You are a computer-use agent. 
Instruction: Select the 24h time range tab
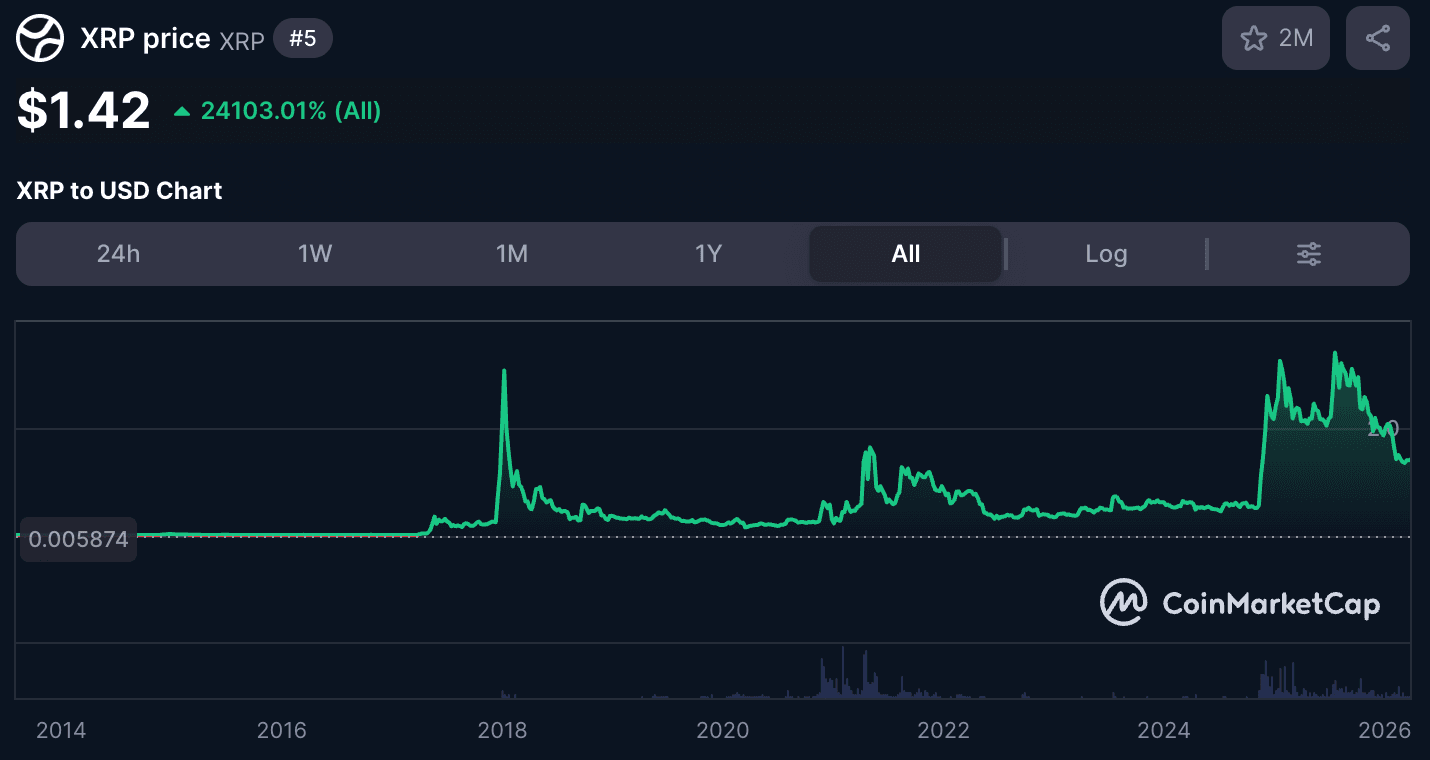118,254
